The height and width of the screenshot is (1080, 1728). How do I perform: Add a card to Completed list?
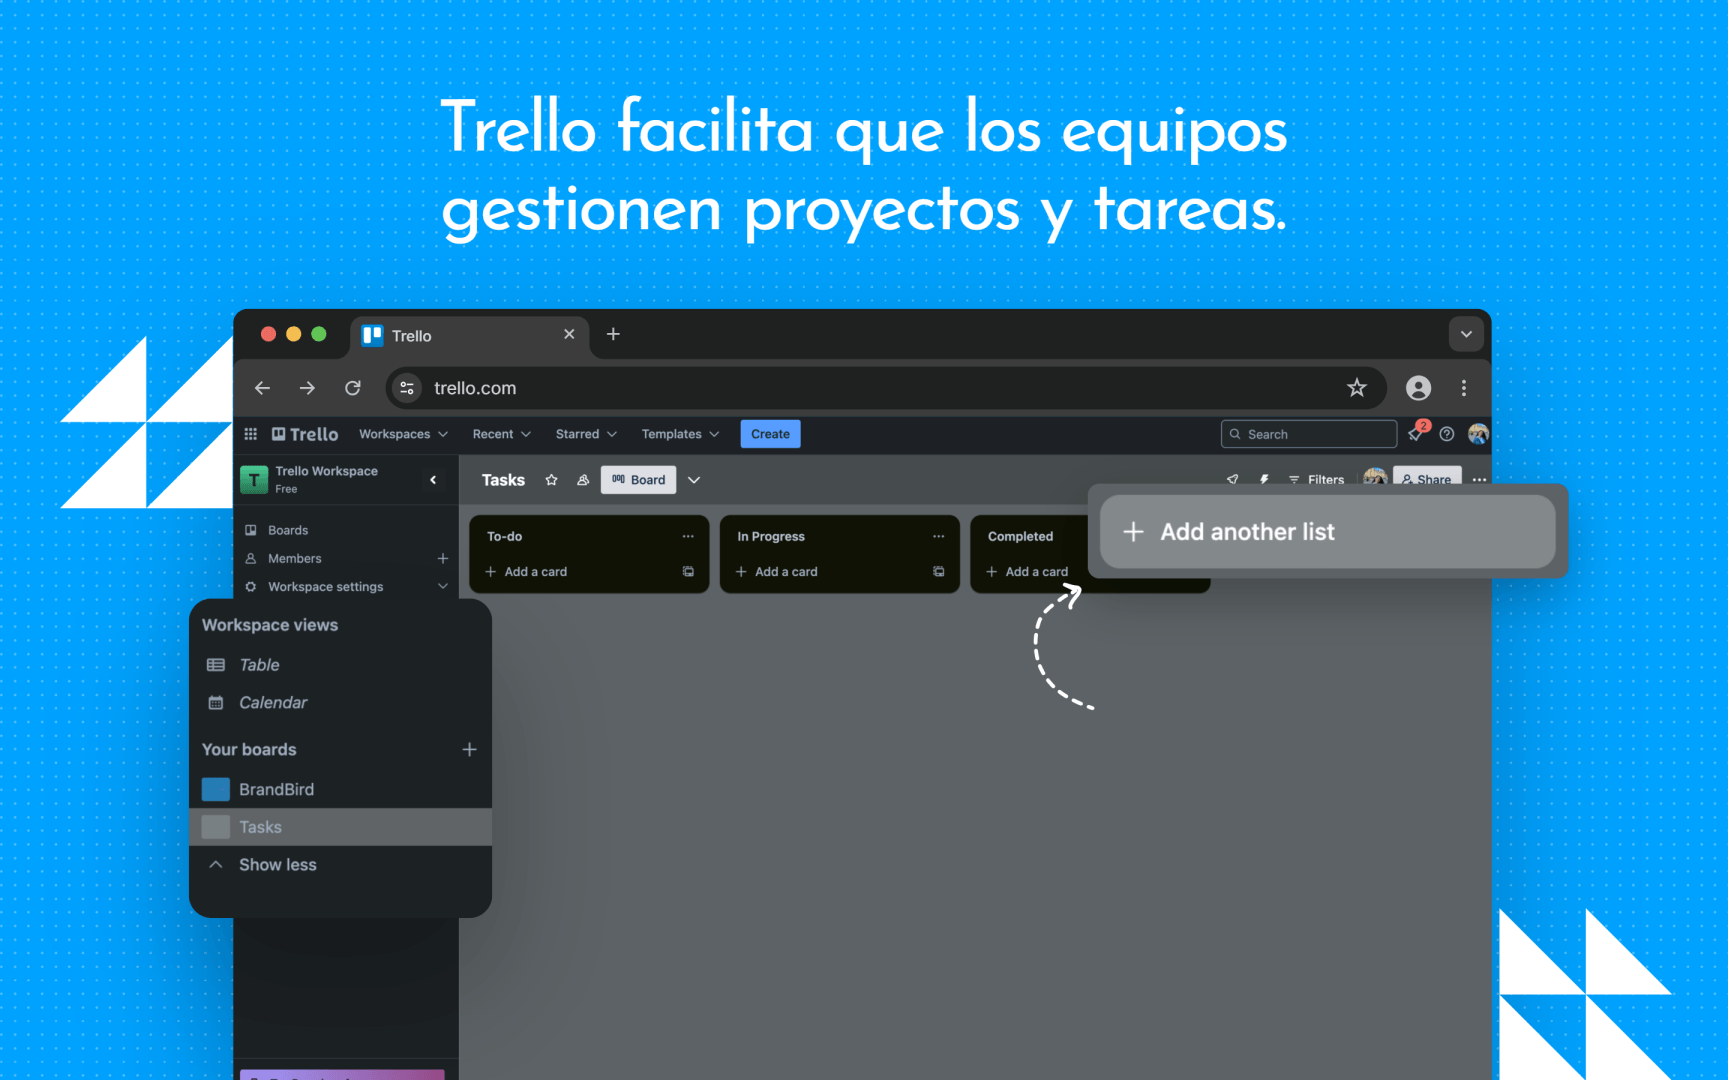pyautogui.click(x=1027, y=572)
